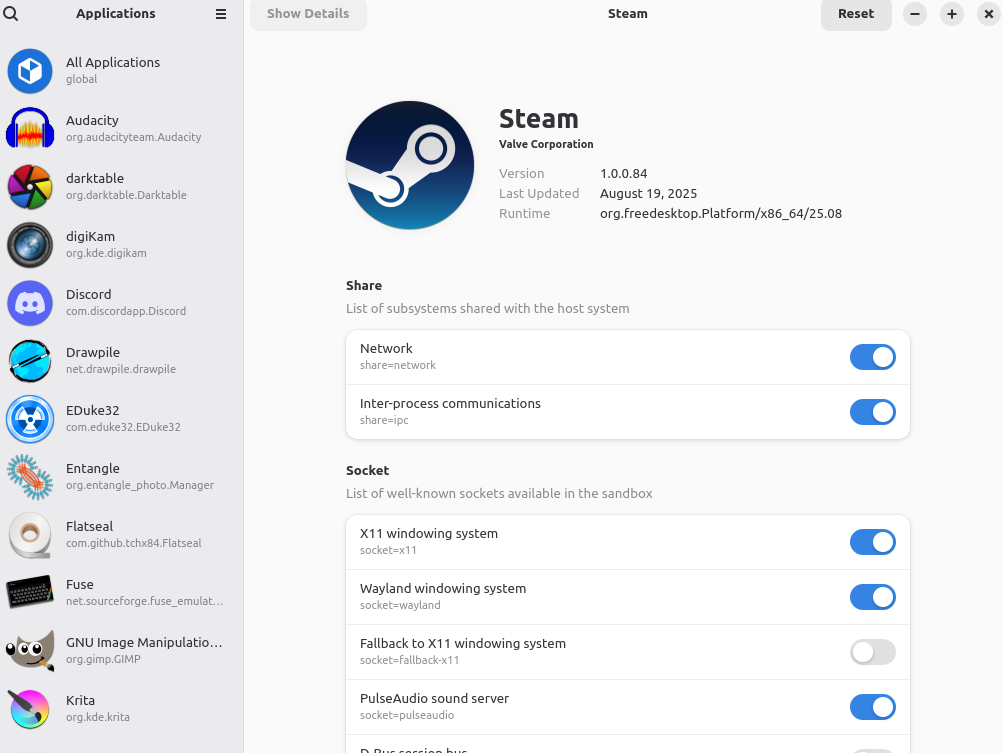Select All Applications global entry
Image resolution: width=1003 pixels, height=753 pixels.
tap(112, 70)
